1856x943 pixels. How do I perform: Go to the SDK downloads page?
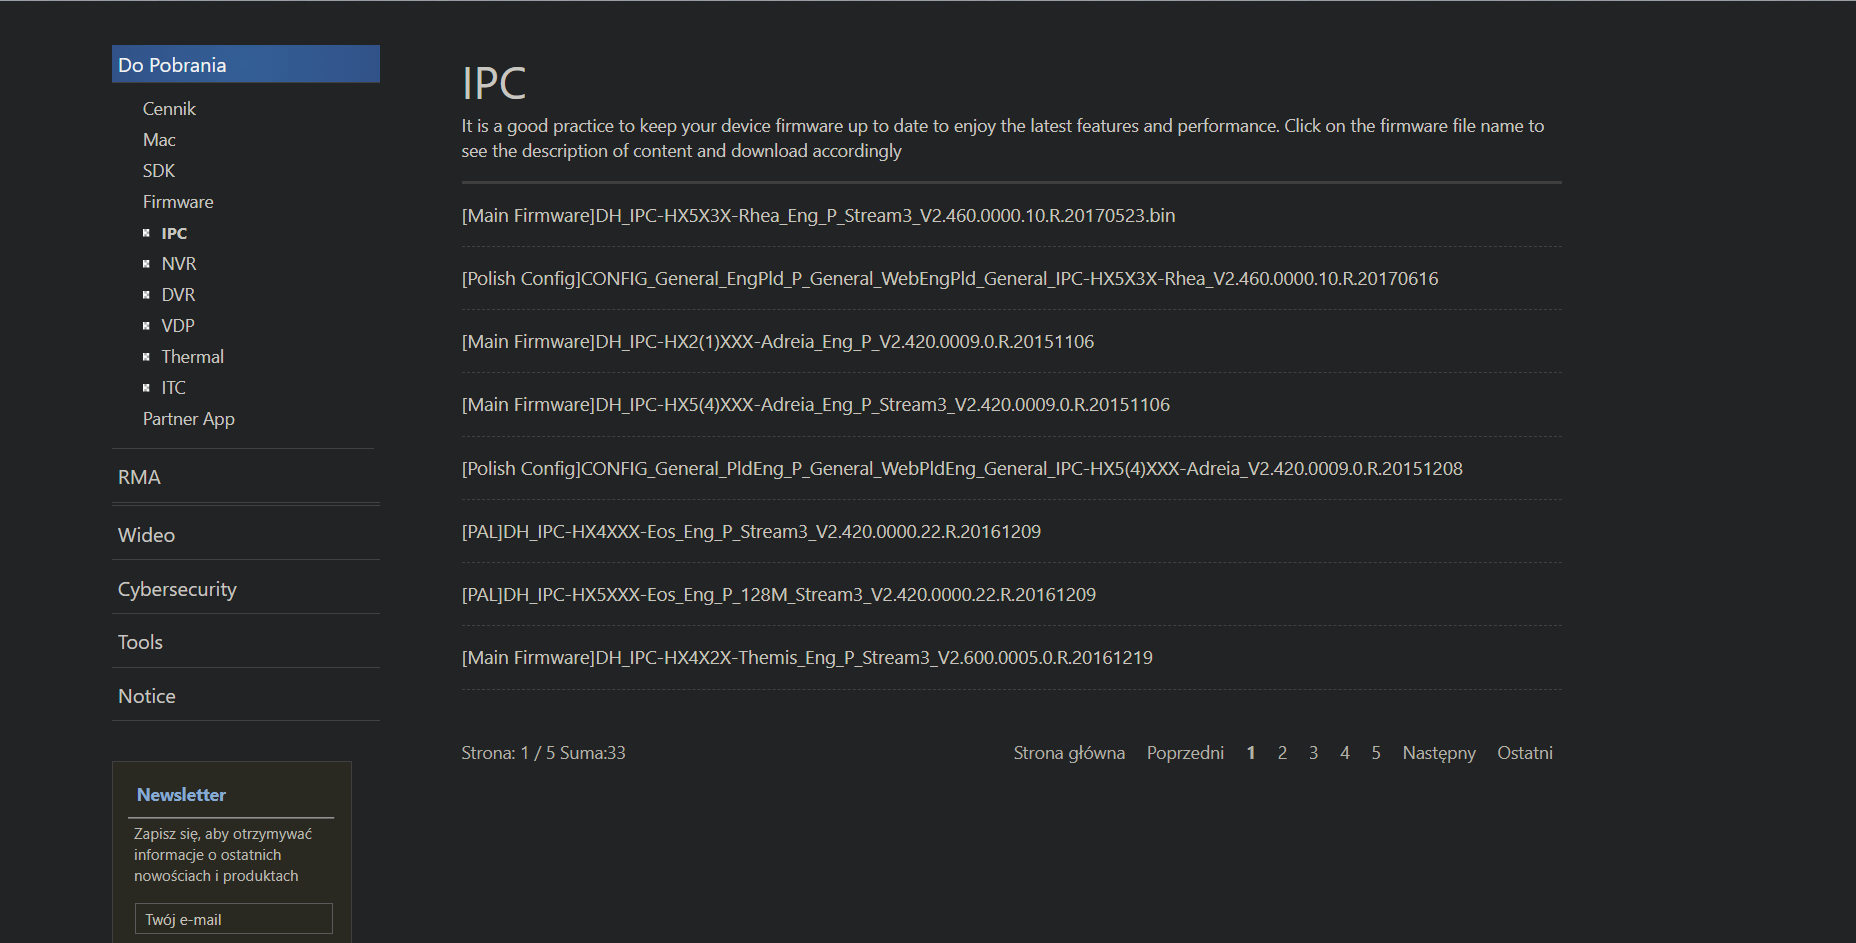point(159,171)
